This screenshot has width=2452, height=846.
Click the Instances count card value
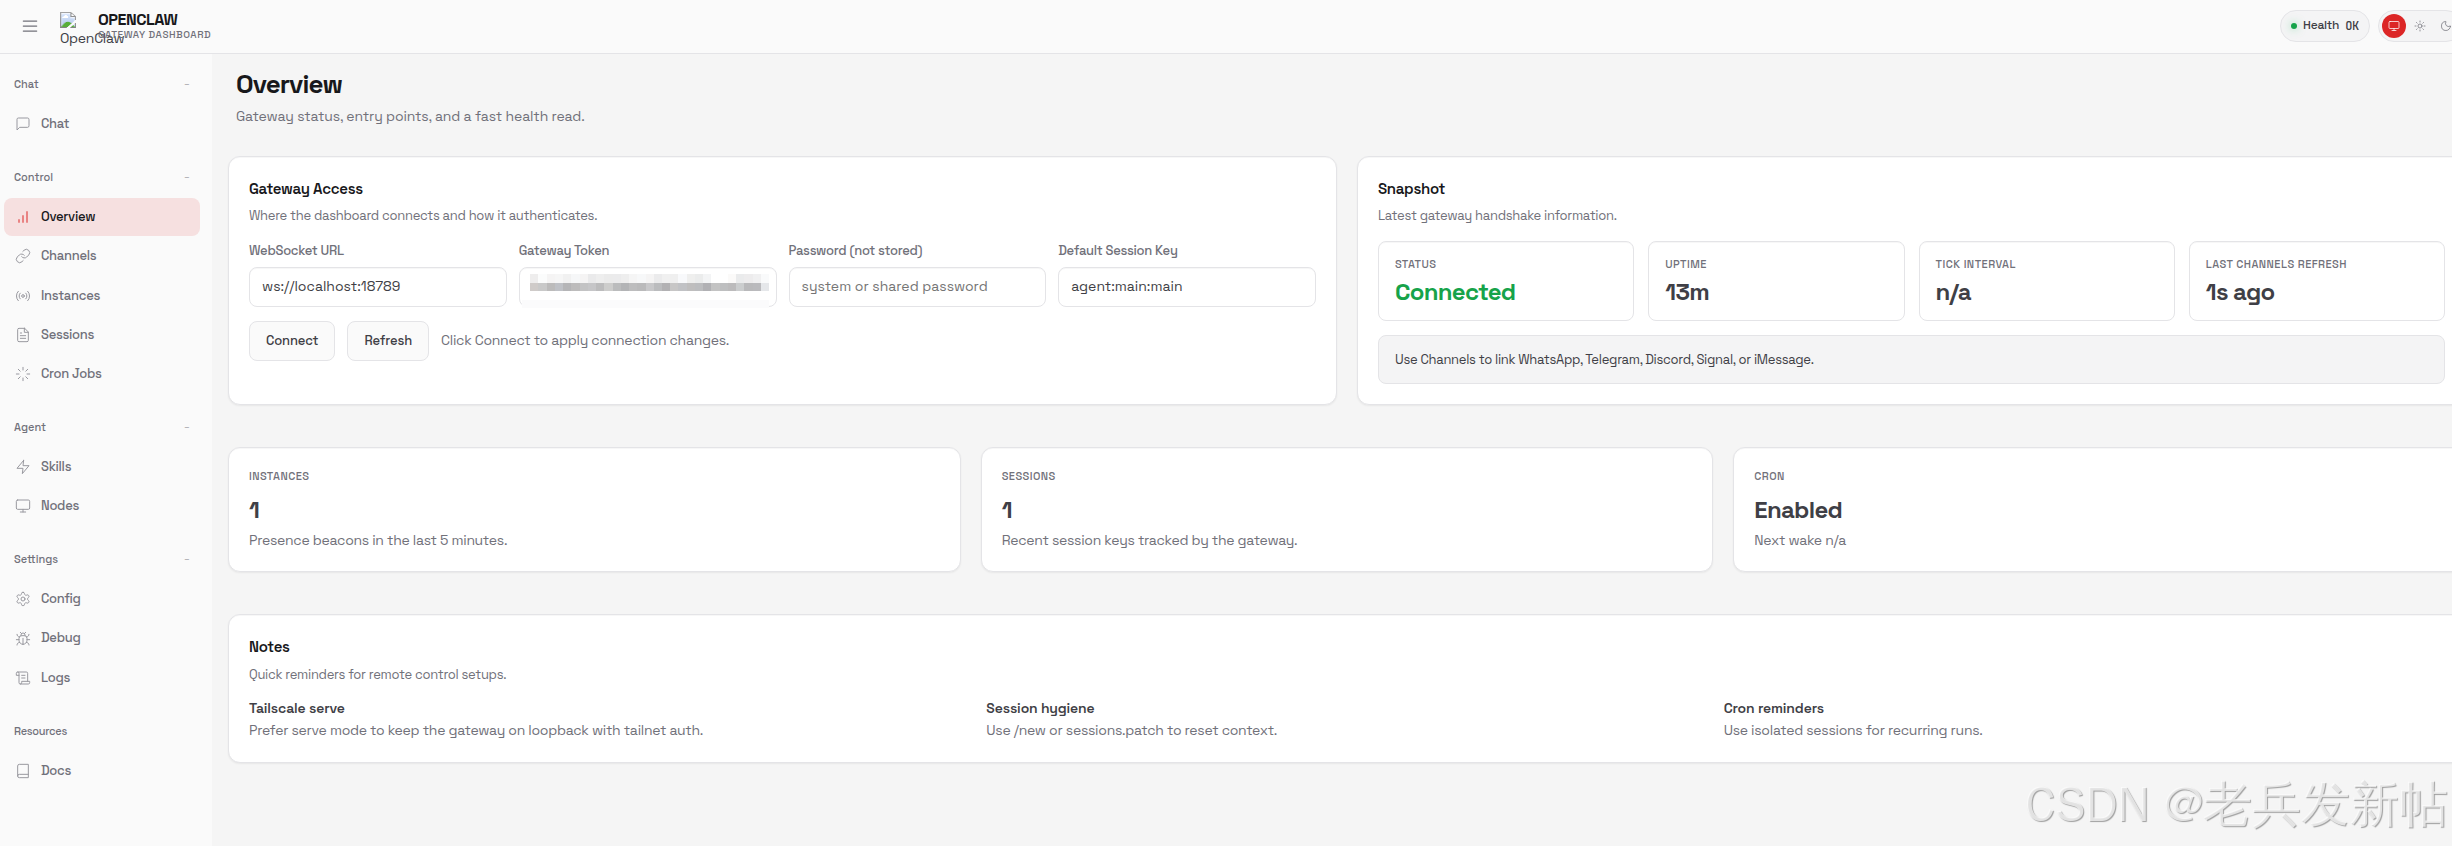click(x=255, y=511)
